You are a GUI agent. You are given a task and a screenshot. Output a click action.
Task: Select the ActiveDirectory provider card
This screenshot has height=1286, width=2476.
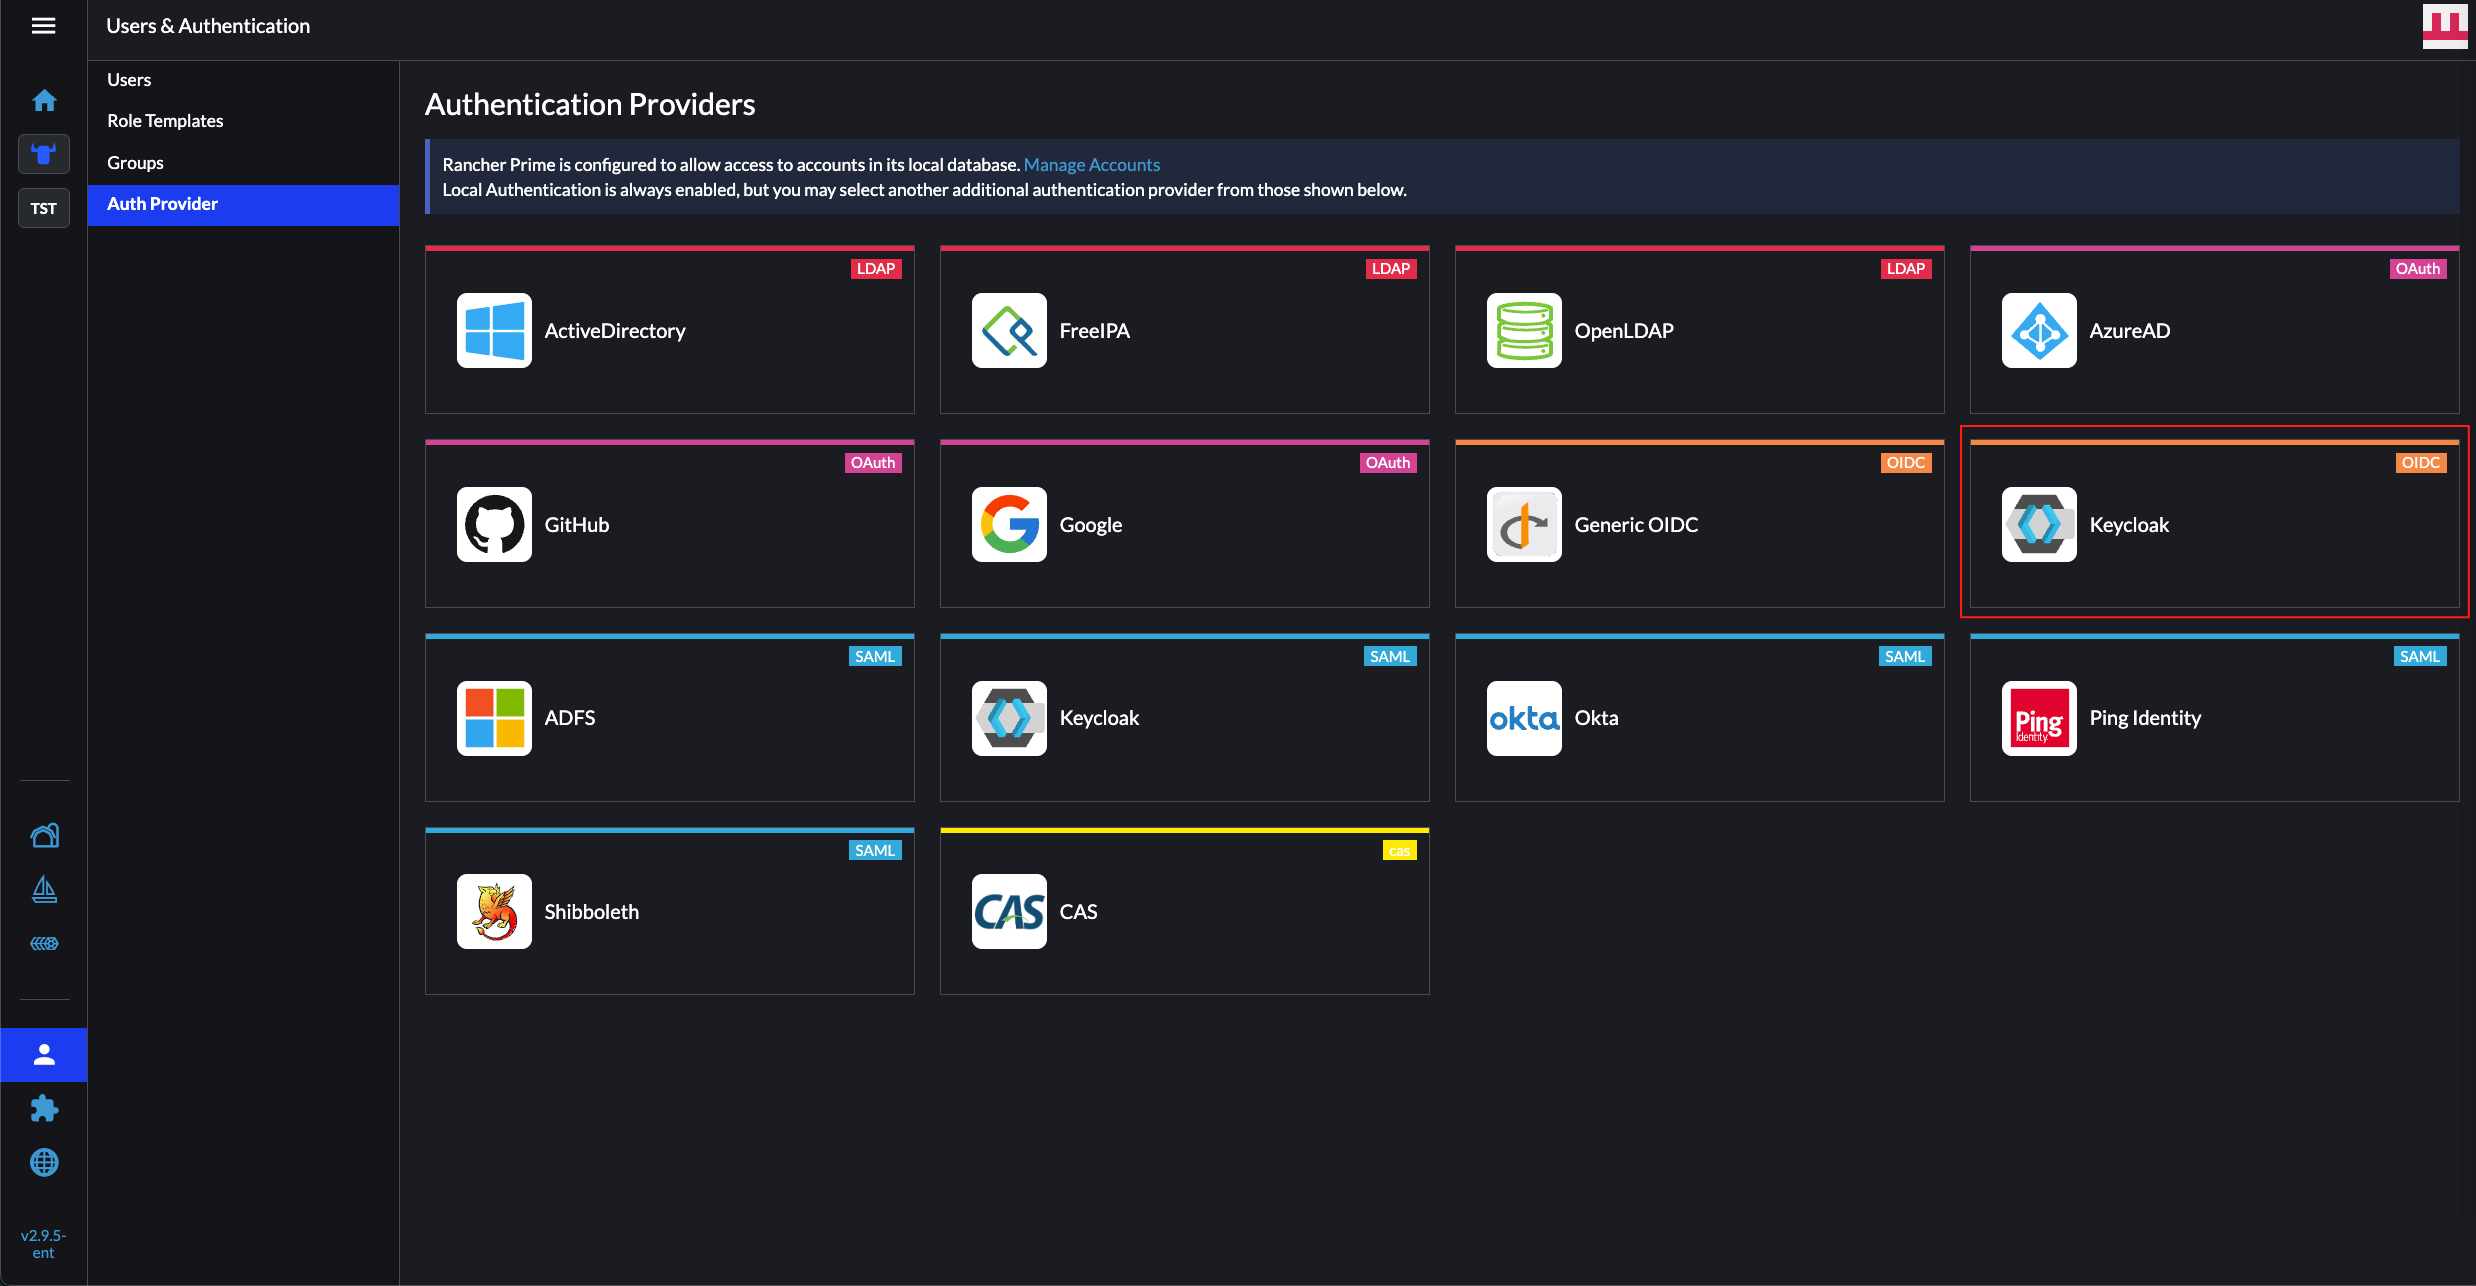click(x=669, y=331)
